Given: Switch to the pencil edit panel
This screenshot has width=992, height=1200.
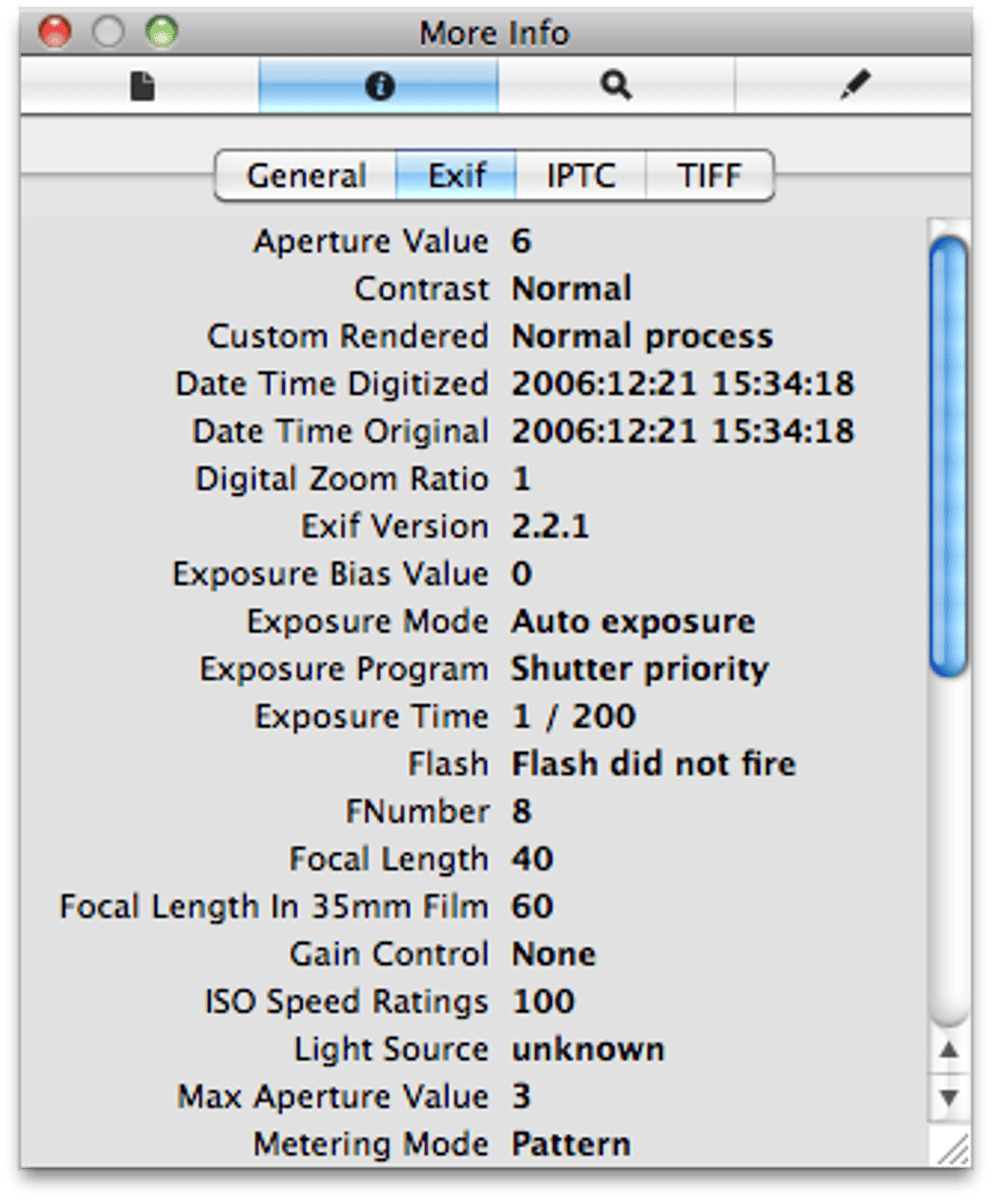Looking at the screenshot, I should [854, 86].
